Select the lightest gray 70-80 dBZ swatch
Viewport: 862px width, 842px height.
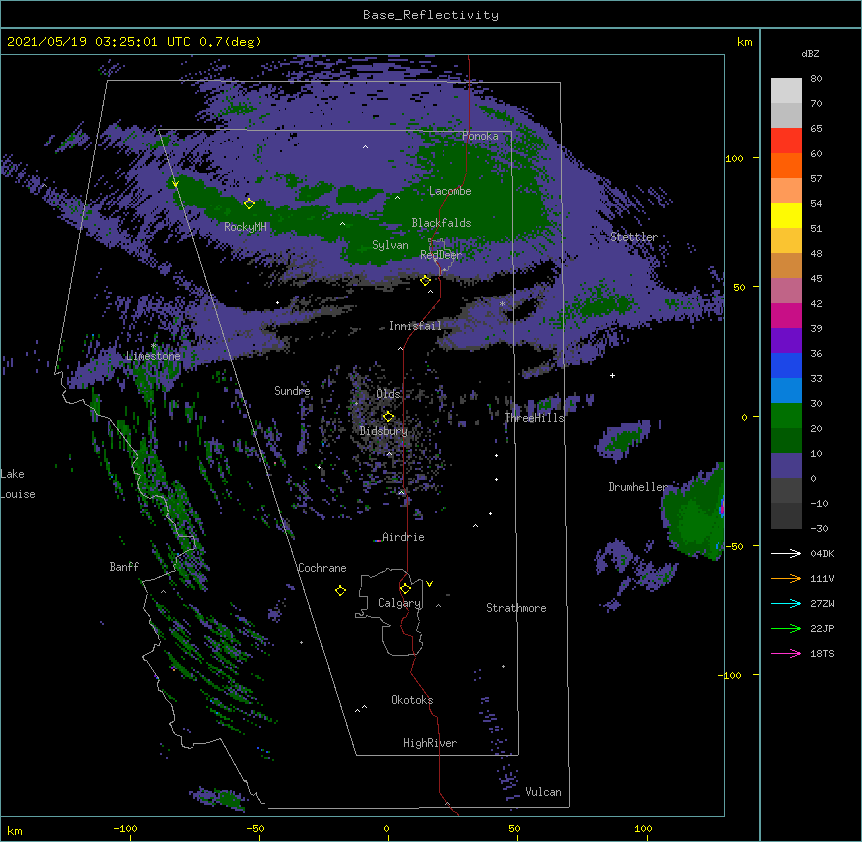tap(786, 91)
